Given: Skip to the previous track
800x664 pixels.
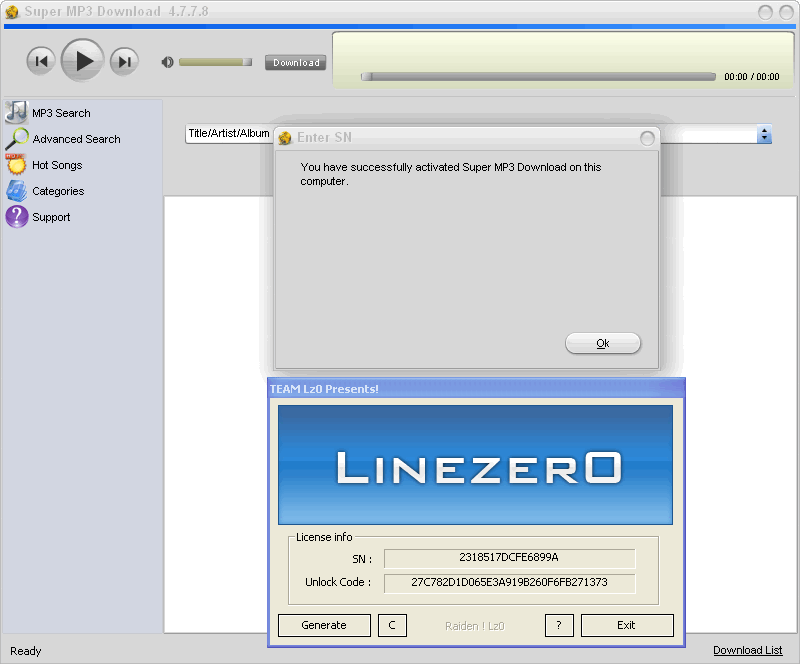Looking at the screenshot, I should tap(41, 62).
